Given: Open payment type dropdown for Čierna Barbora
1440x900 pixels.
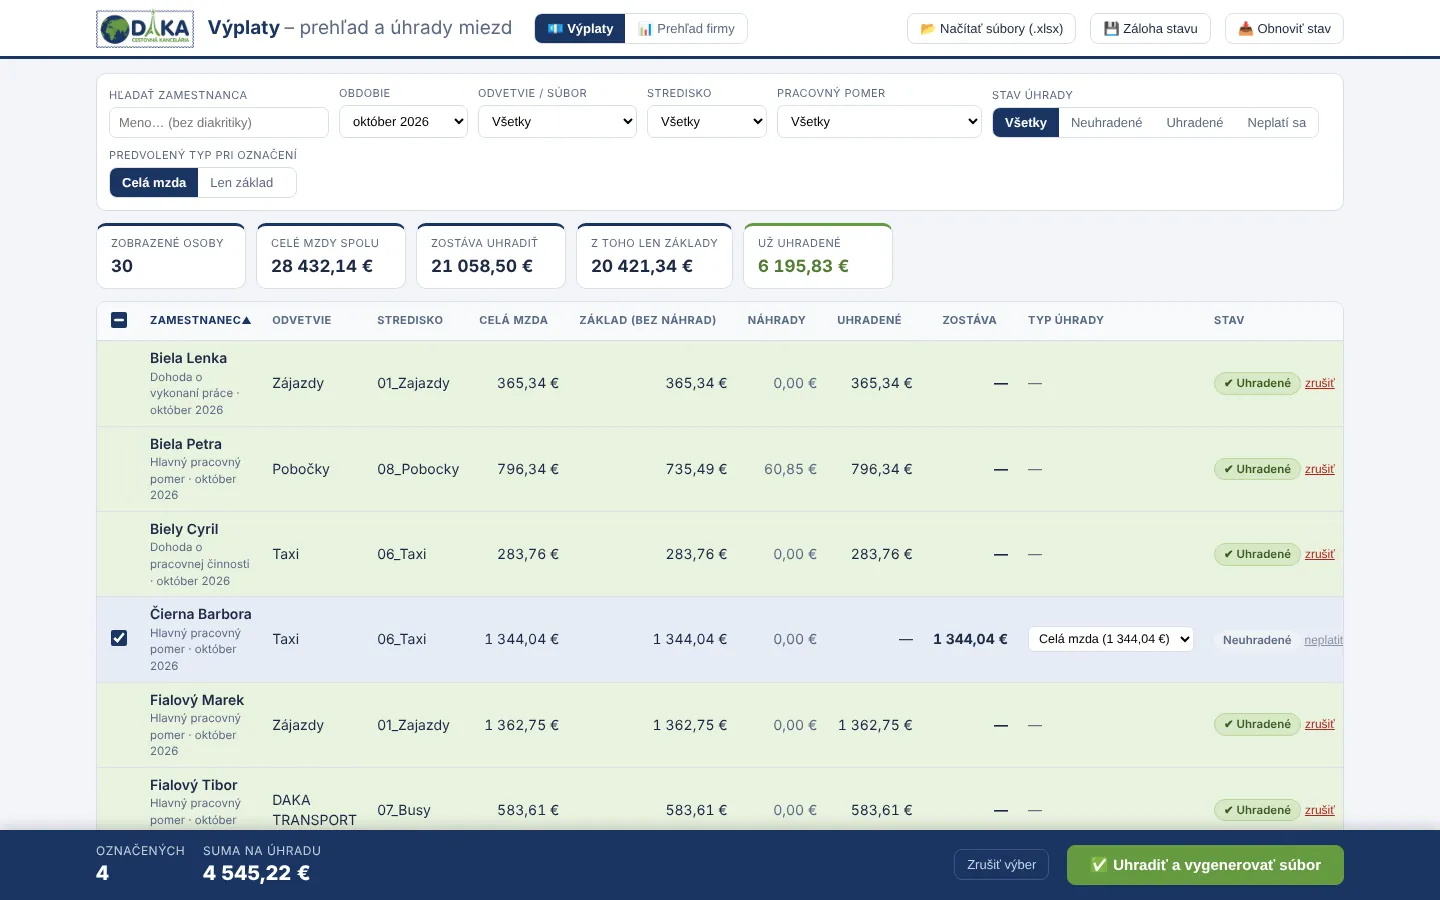Looking at the screenshot, I should click(1111, 639).
